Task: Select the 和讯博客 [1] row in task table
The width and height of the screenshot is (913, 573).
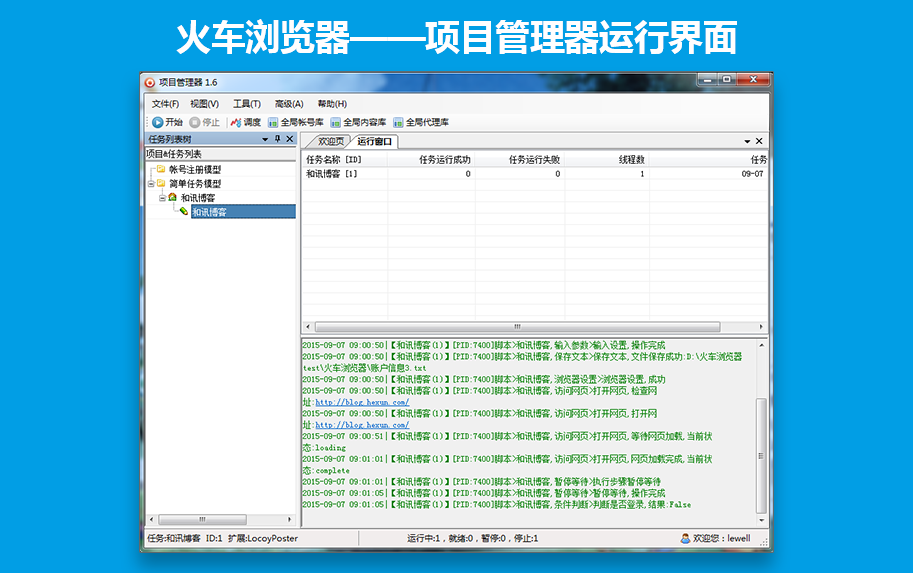Action: [x=332, y=174]
